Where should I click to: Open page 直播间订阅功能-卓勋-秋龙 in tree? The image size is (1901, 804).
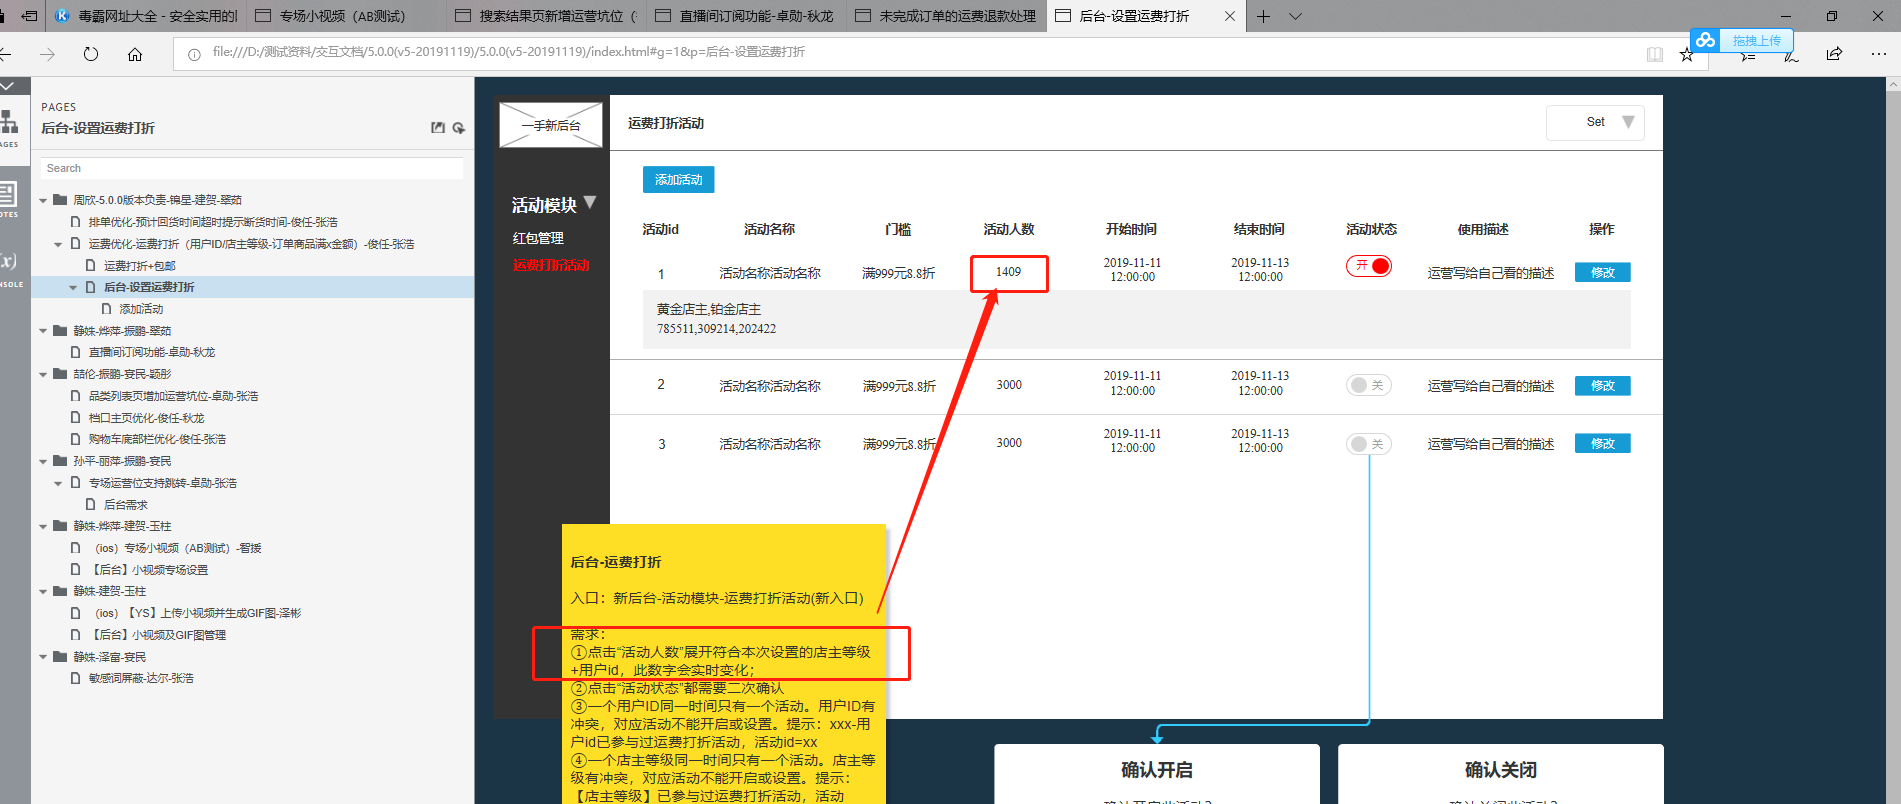152,352
